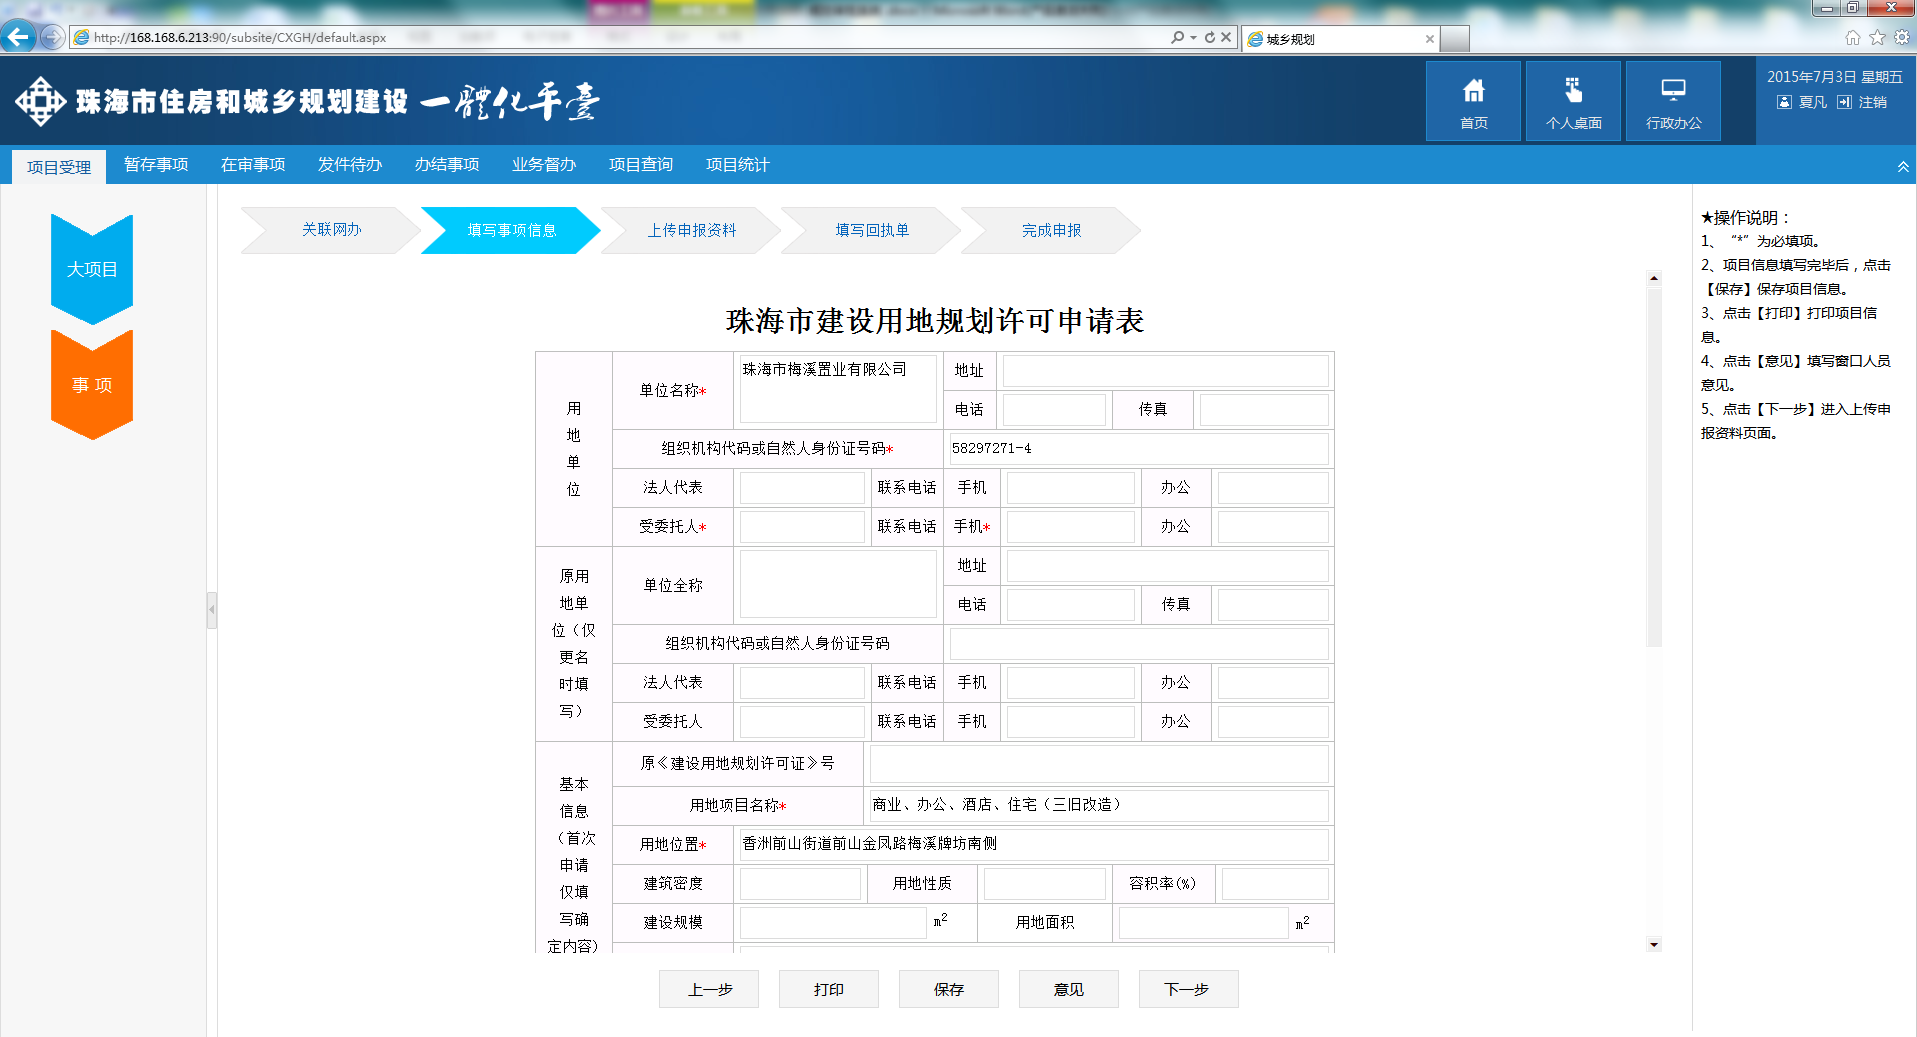Click the 单位名称 text field
Screen dimensions: 1917x1037
(x=838, y=389)
